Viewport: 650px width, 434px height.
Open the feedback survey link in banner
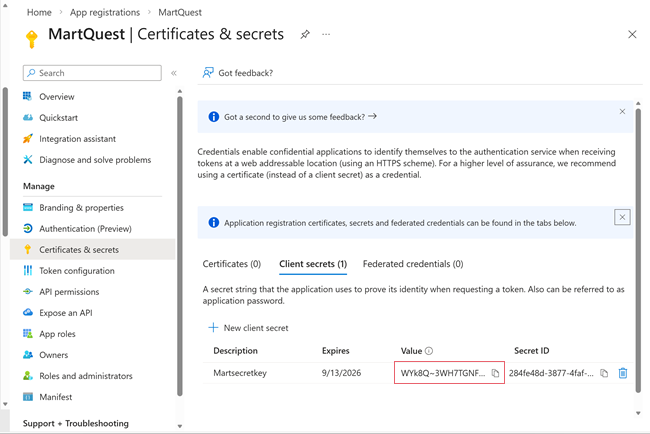click(x=300, y=117)
